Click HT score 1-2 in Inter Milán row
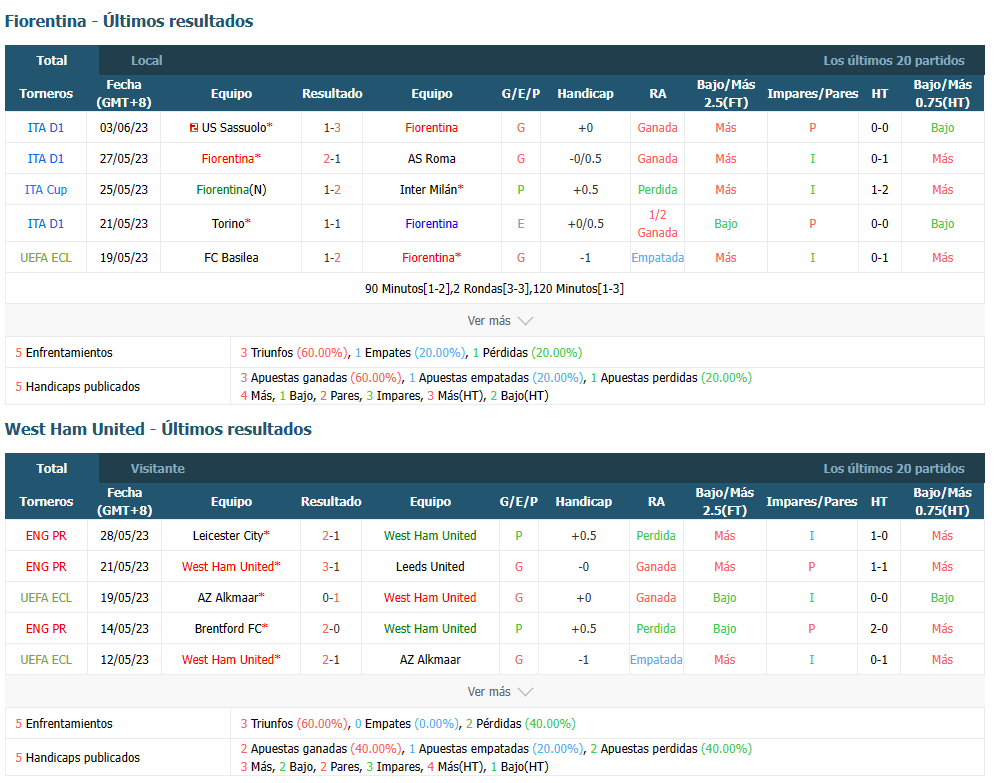Viewport: 994px width, 783px height. point(879,190)
